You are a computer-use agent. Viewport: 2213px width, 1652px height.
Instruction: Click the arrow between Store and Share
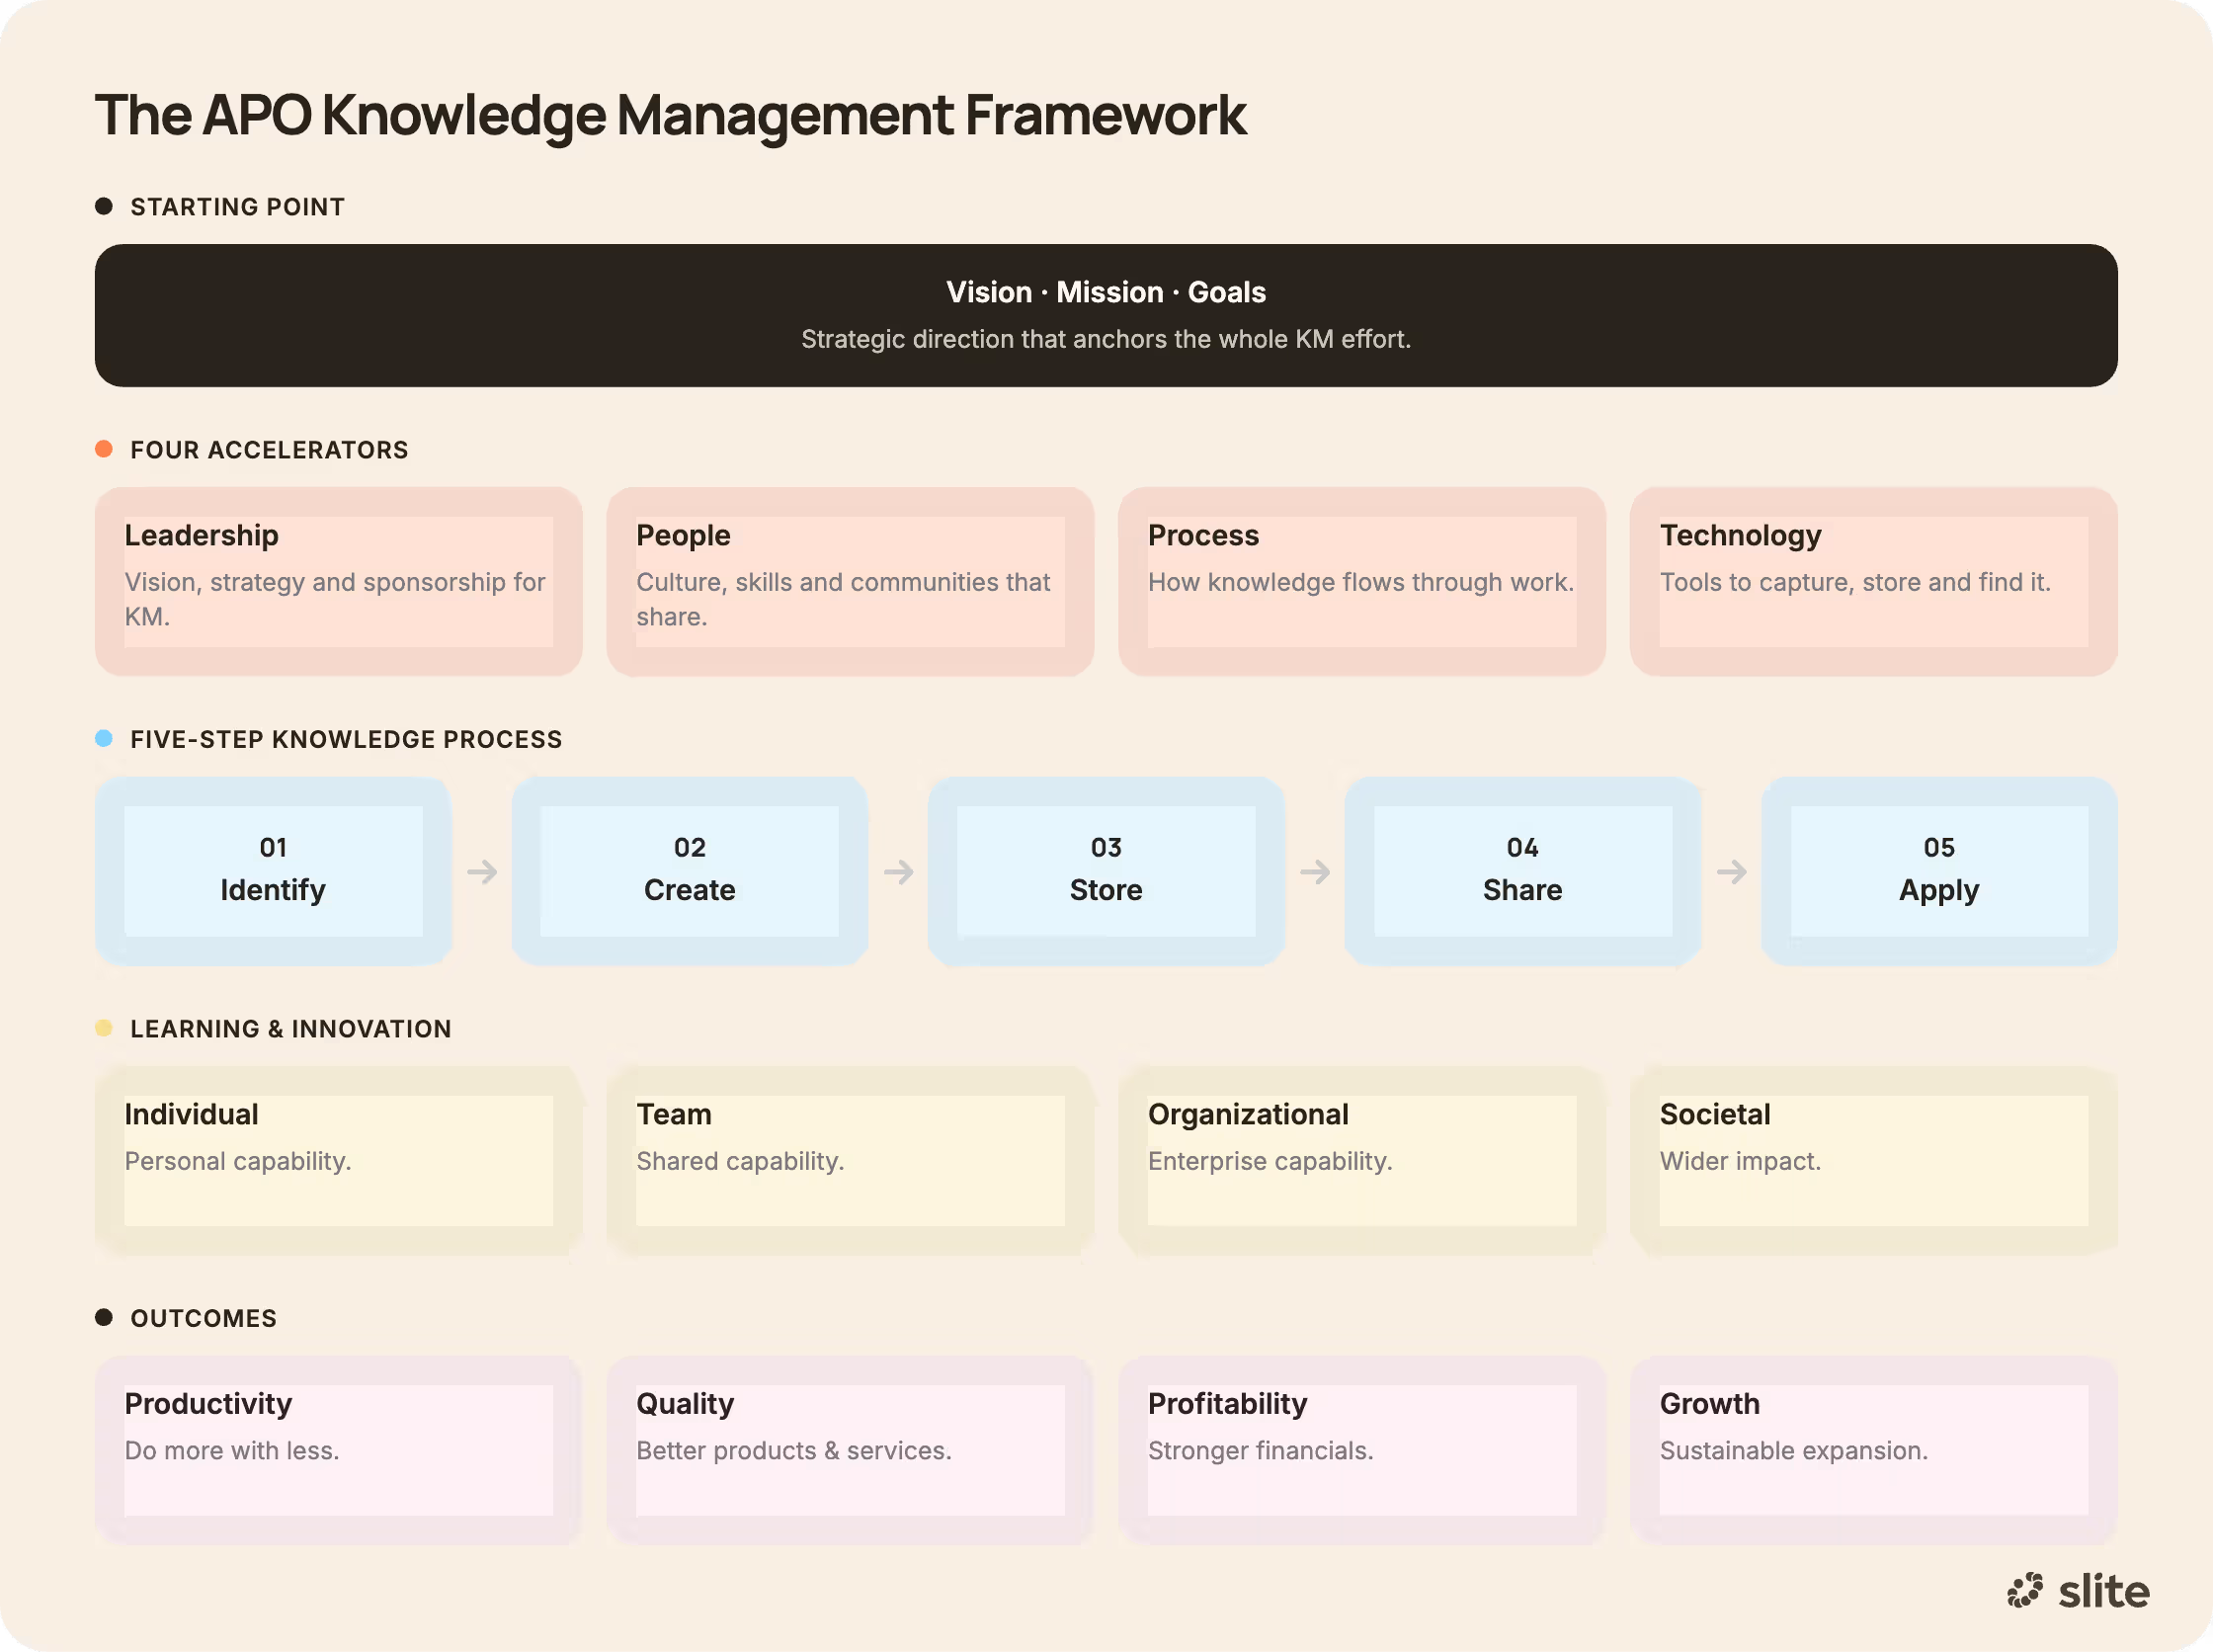[1315, 872]
